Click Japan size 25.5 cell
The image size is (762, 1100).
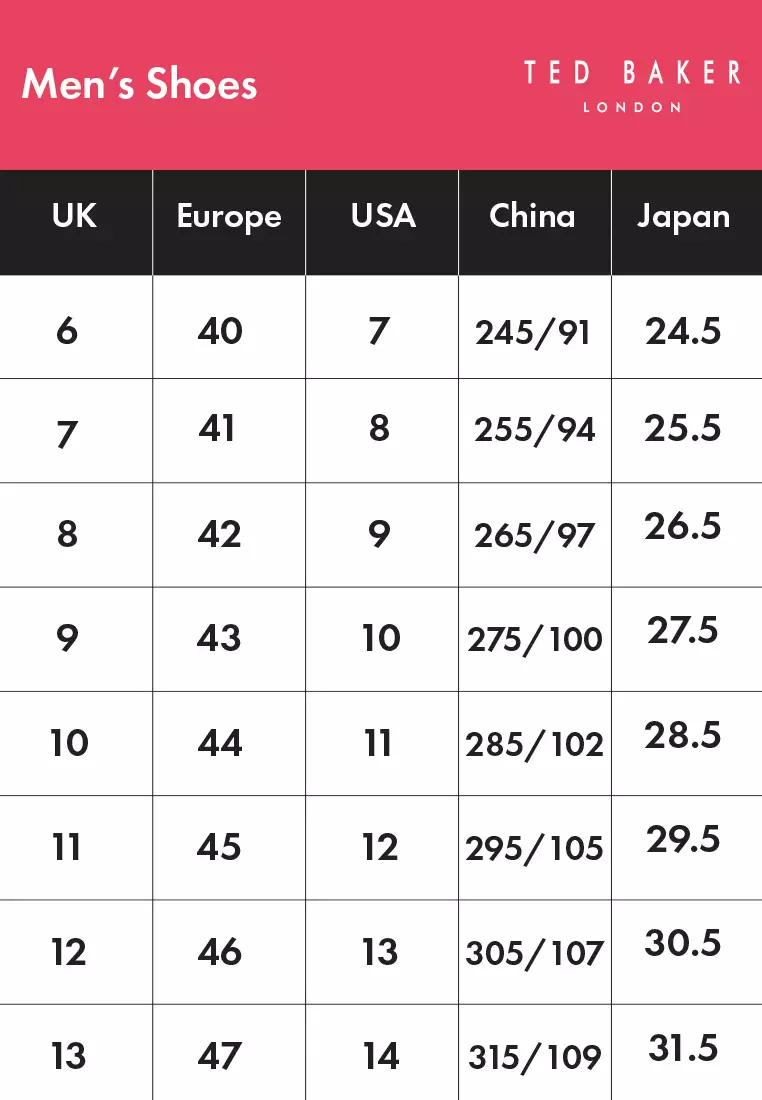pos(687,431)
